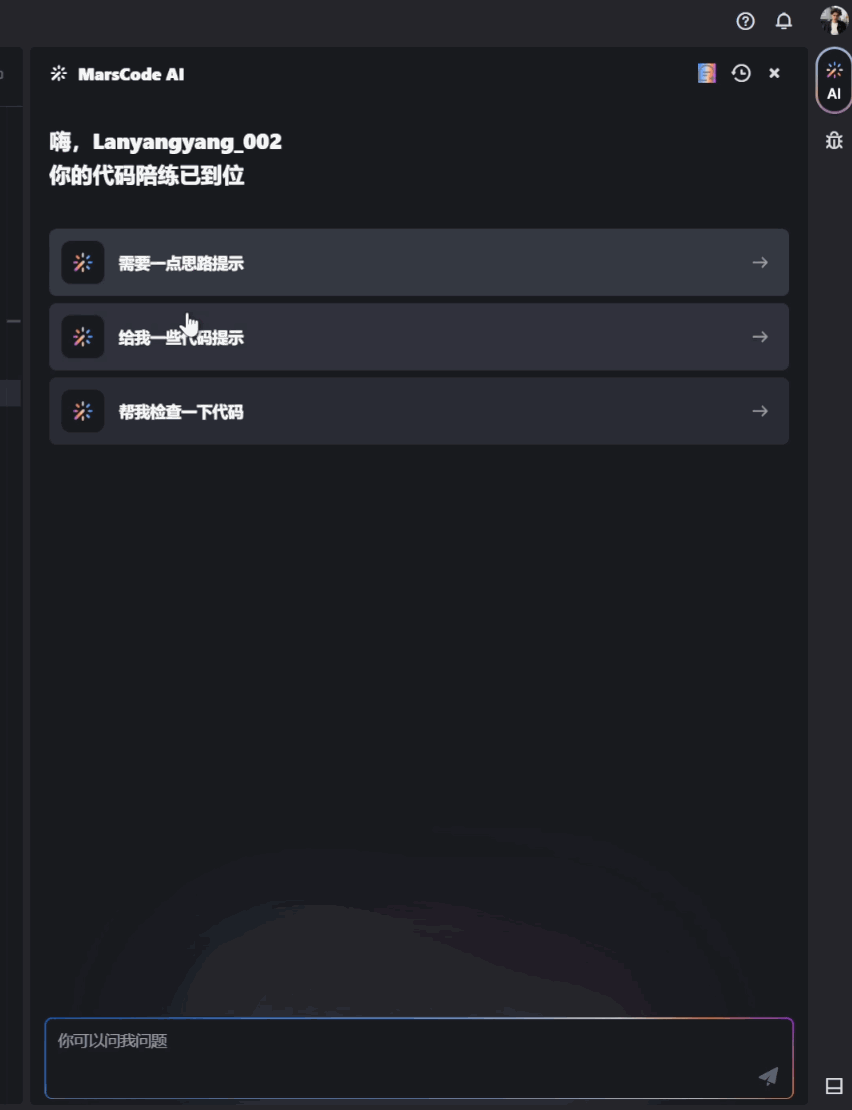The width and height of the screenshot is (852, 1110).
Task: Toggle the bottom panel layout icon
Action: point(834,1086)
